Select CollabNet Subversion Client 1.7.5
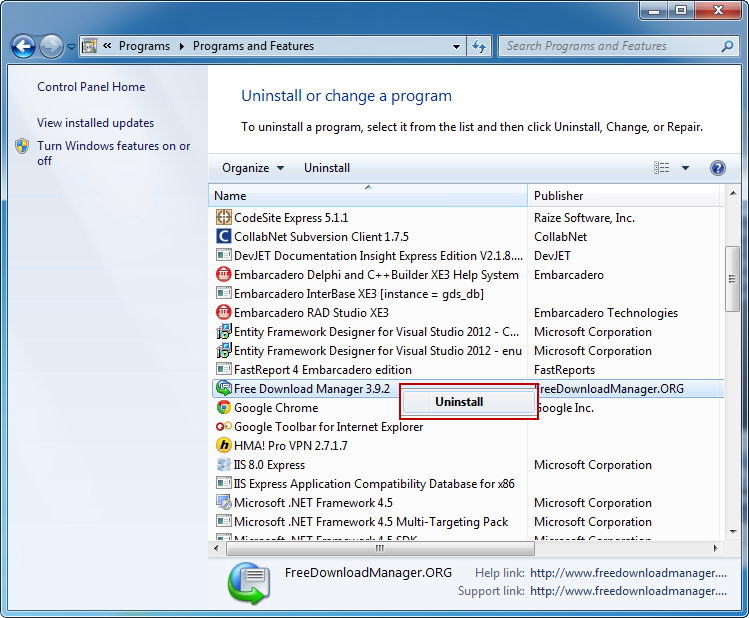This screenshot has height=618, width=749. coord(321,237)
